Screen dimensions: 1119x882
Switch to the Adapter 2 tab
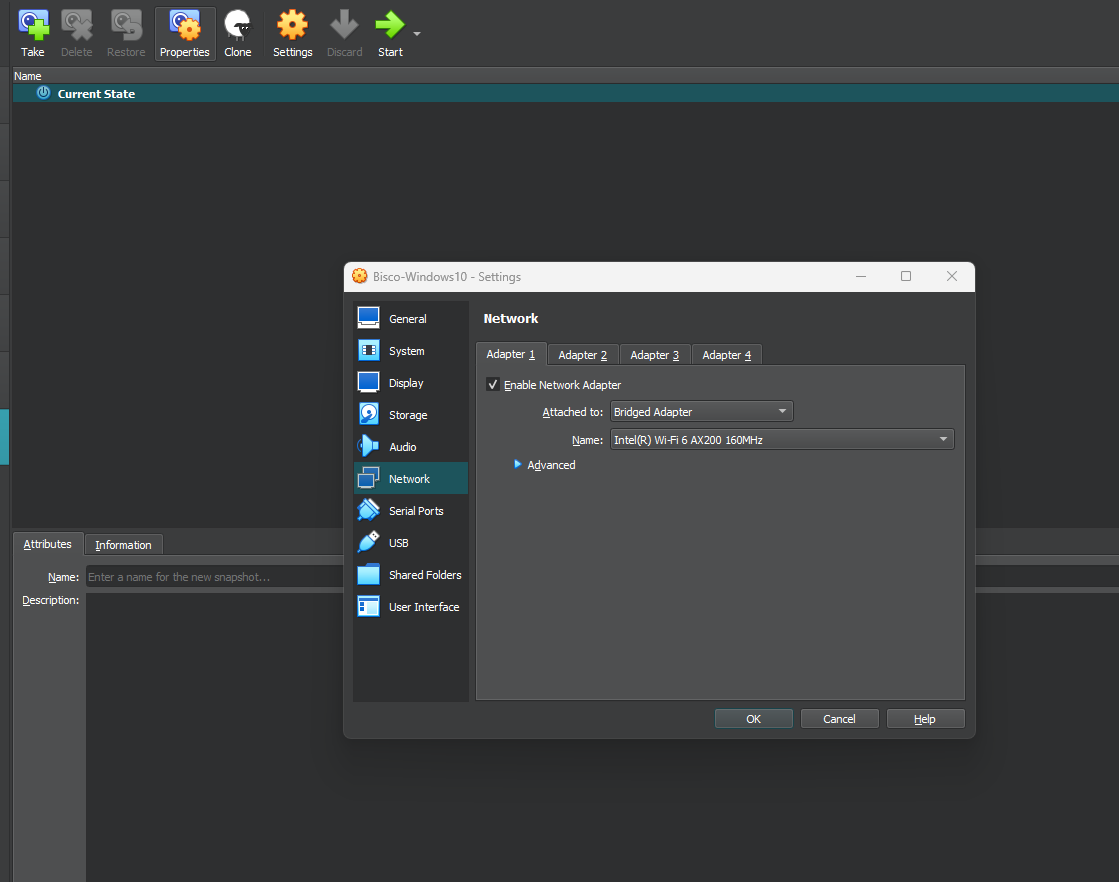coord(583,355)
